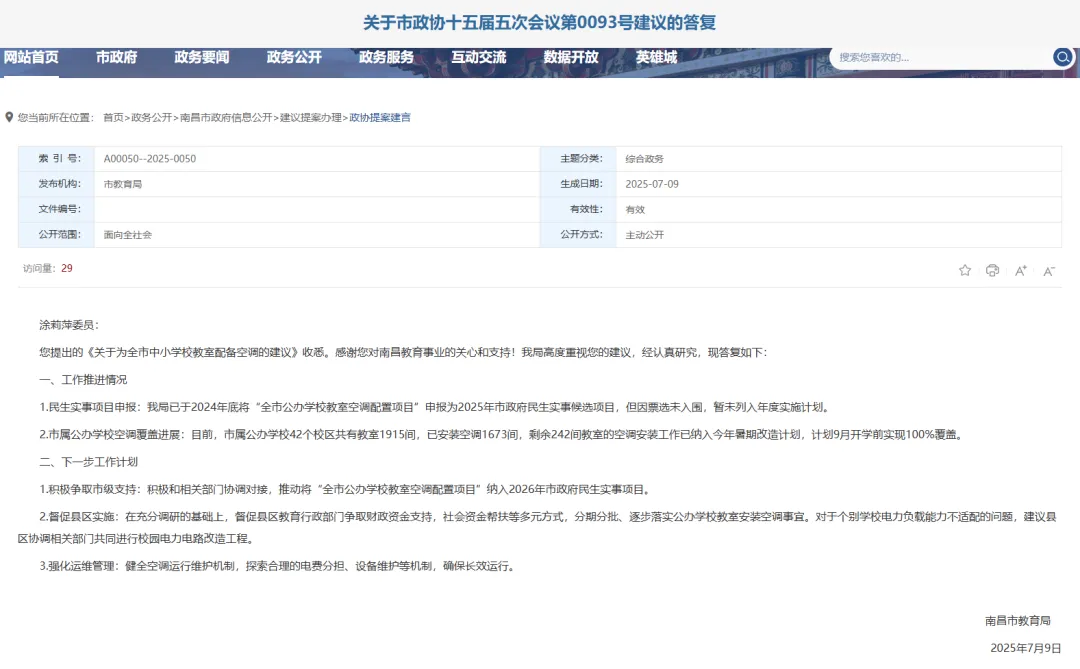Screen dimensions: 1080x669
Task: Click the heading 二、下一步工作计划
Action: coord(88,462)
